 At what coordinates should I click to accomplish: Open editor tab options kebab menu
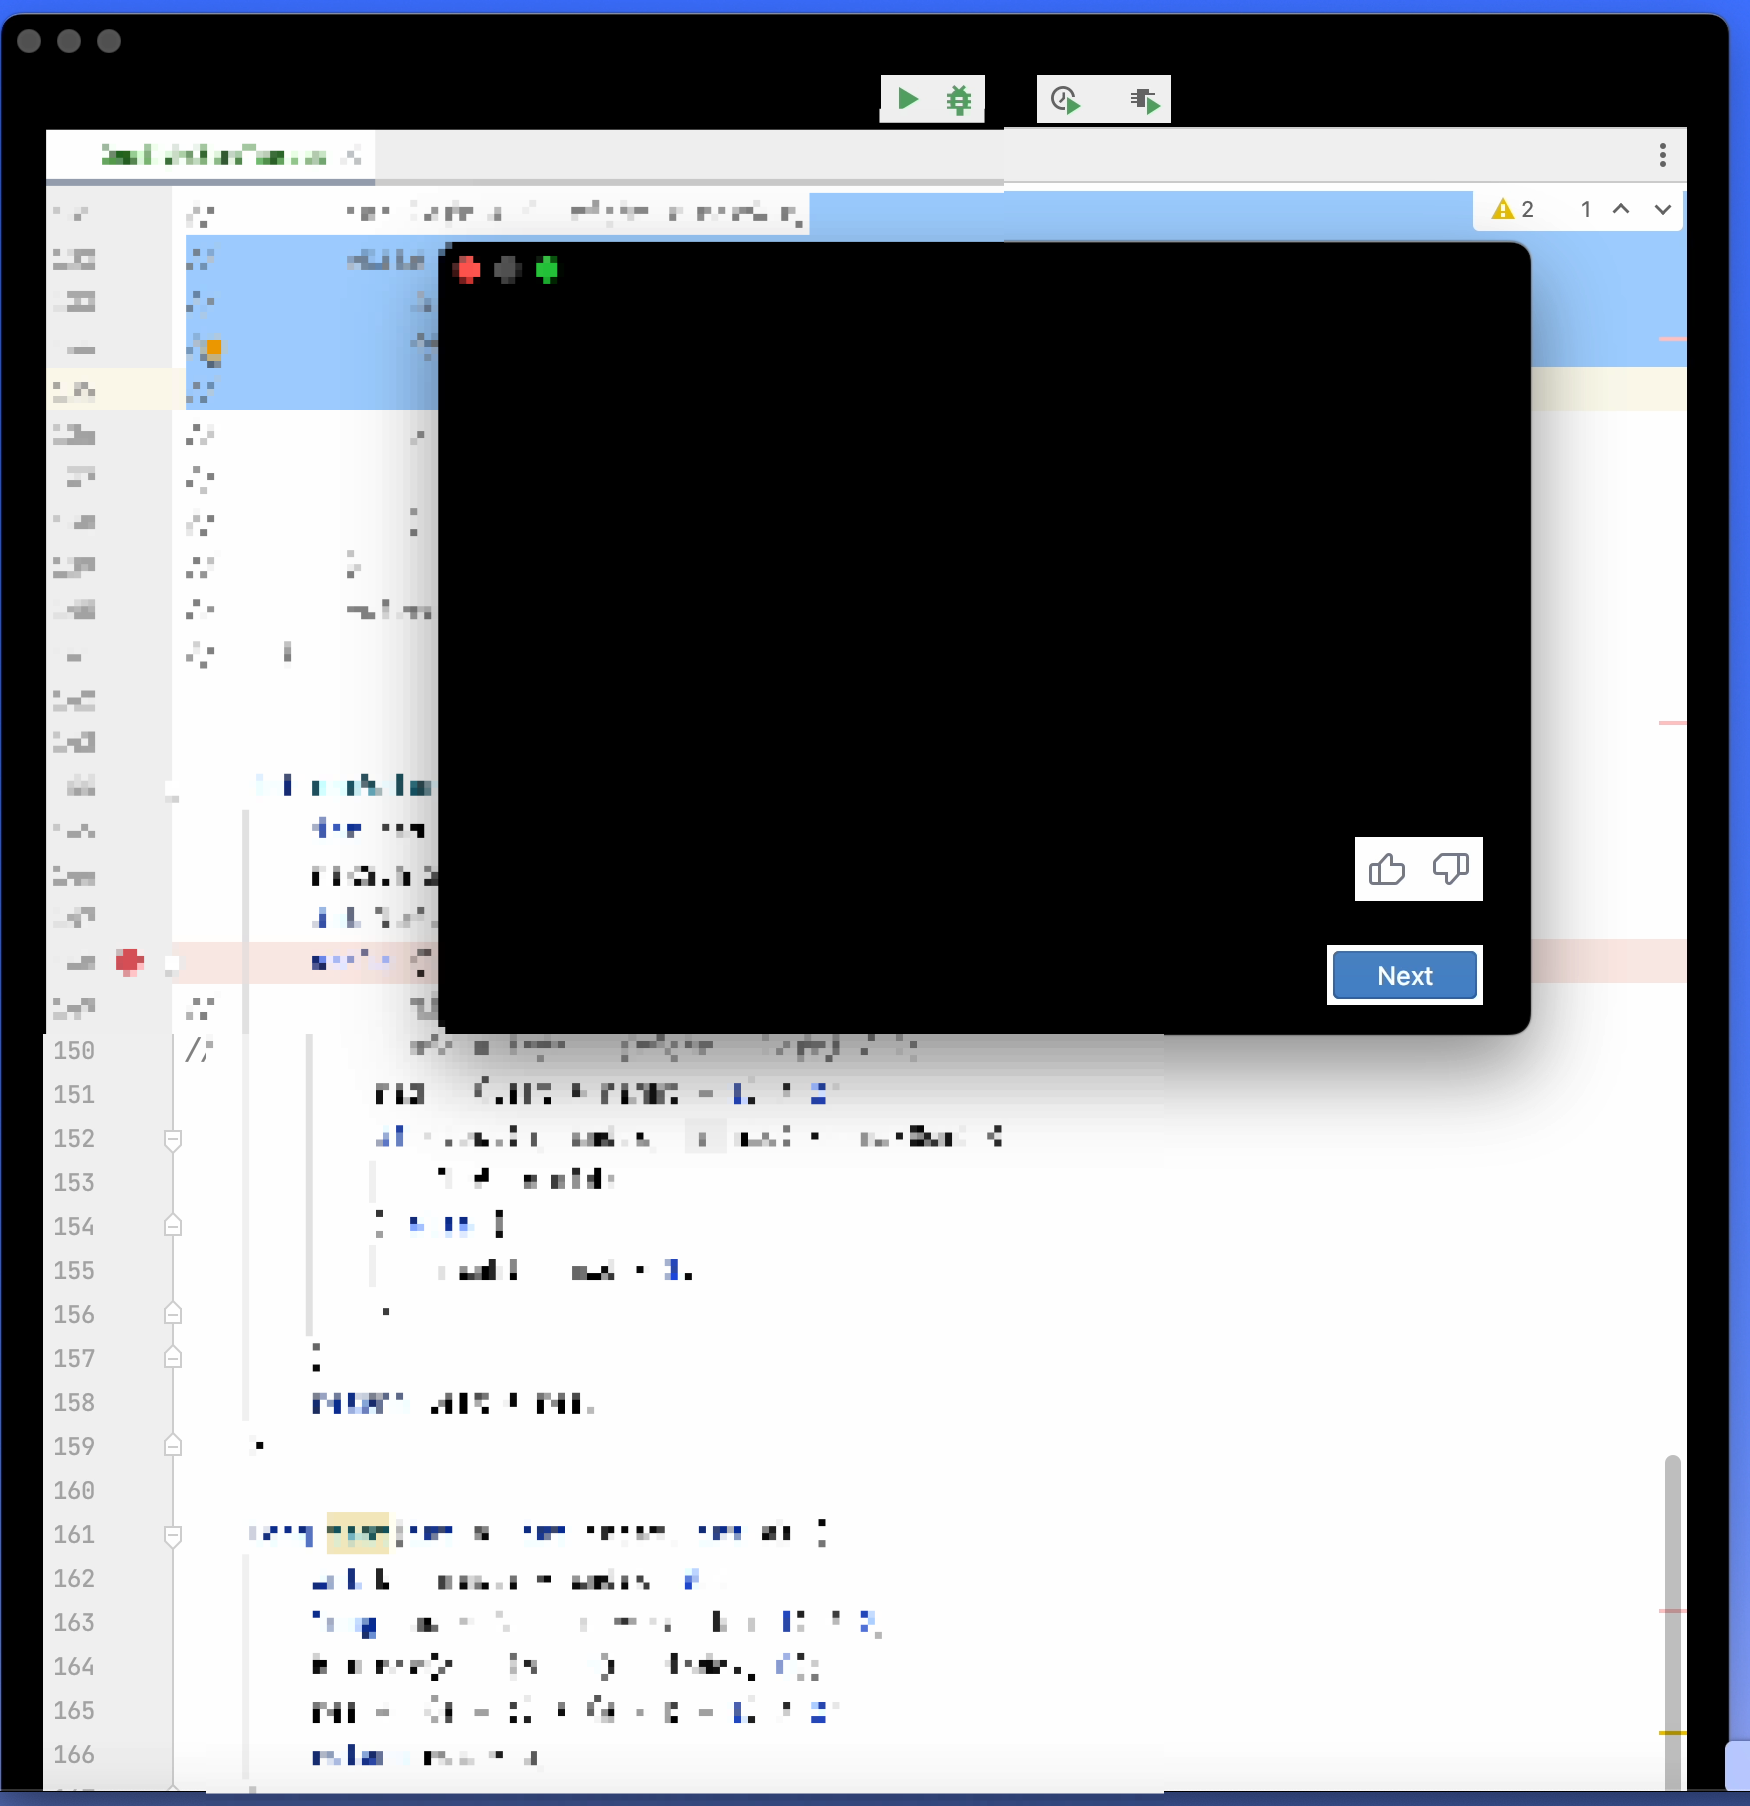[x=1662, y=155]
